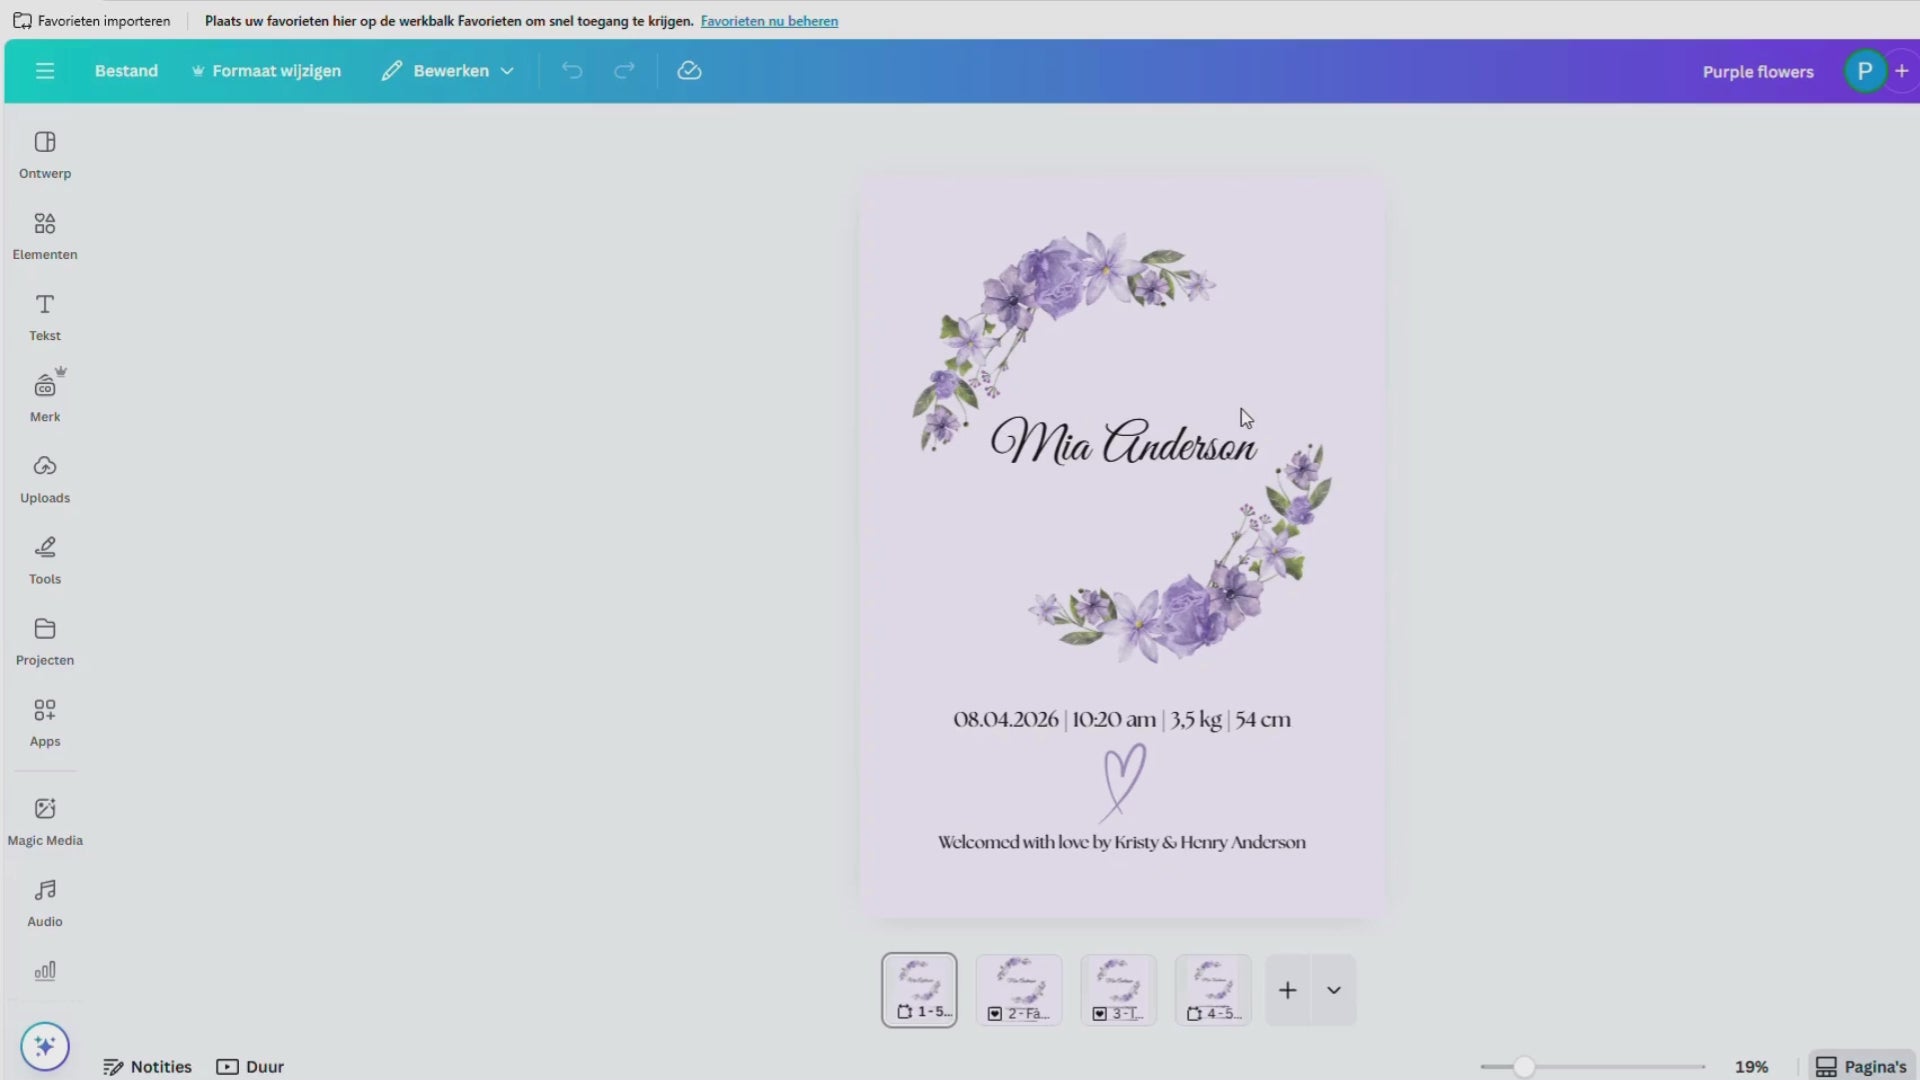This screenshot has height=1080, width=1920.
Task: Click the plus icon beside avatar
Action: (x=1902, y=71)
